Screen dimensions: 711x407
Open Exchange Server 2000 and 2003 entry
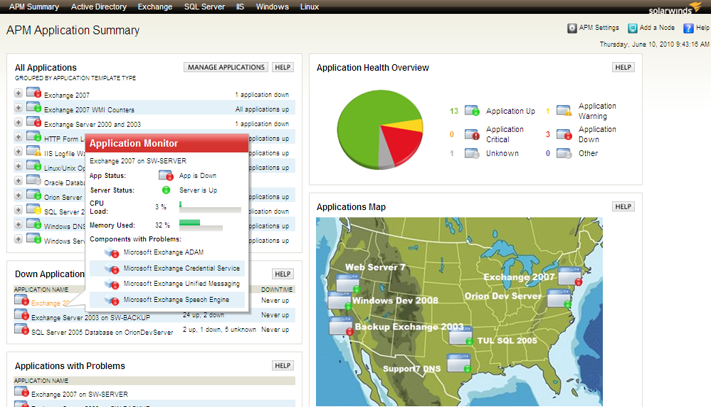tap(93, 124)
